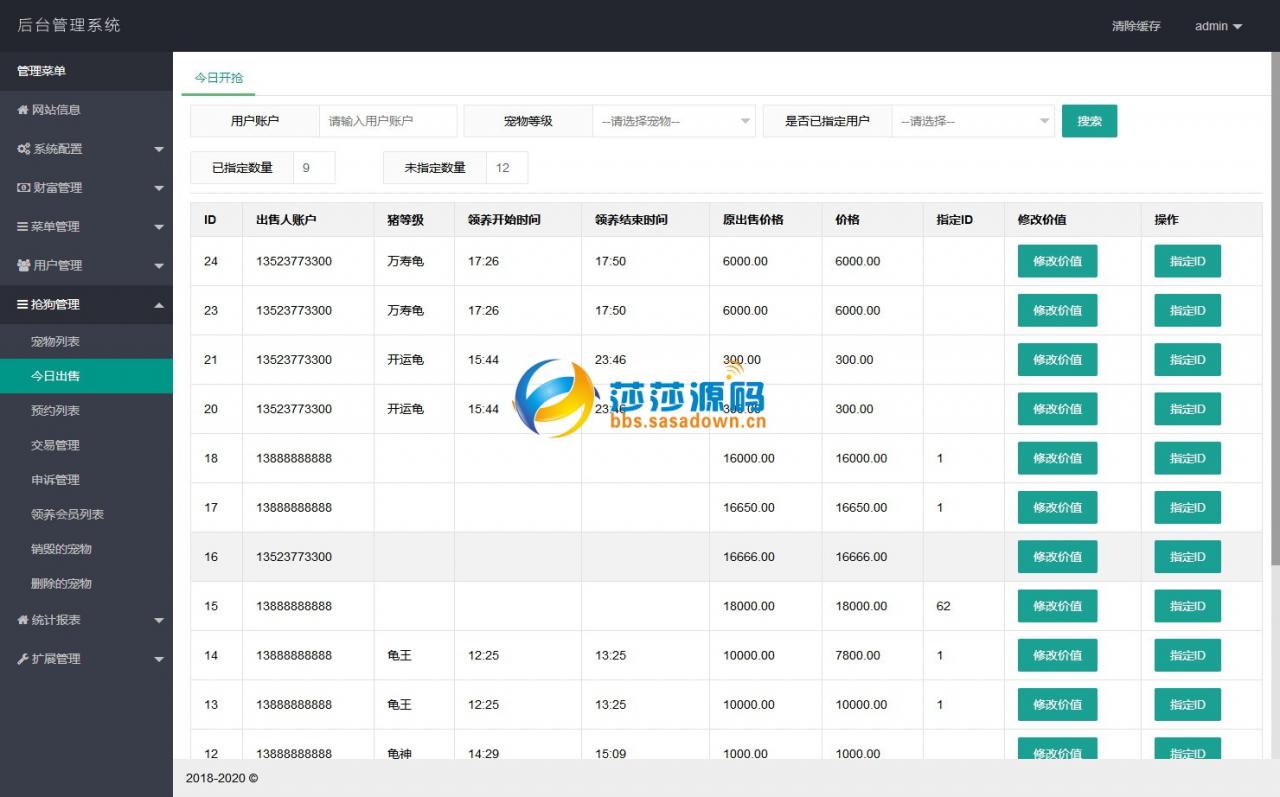
Task: Open 网站信息 in the sidebar
Action: click(86, 110)
